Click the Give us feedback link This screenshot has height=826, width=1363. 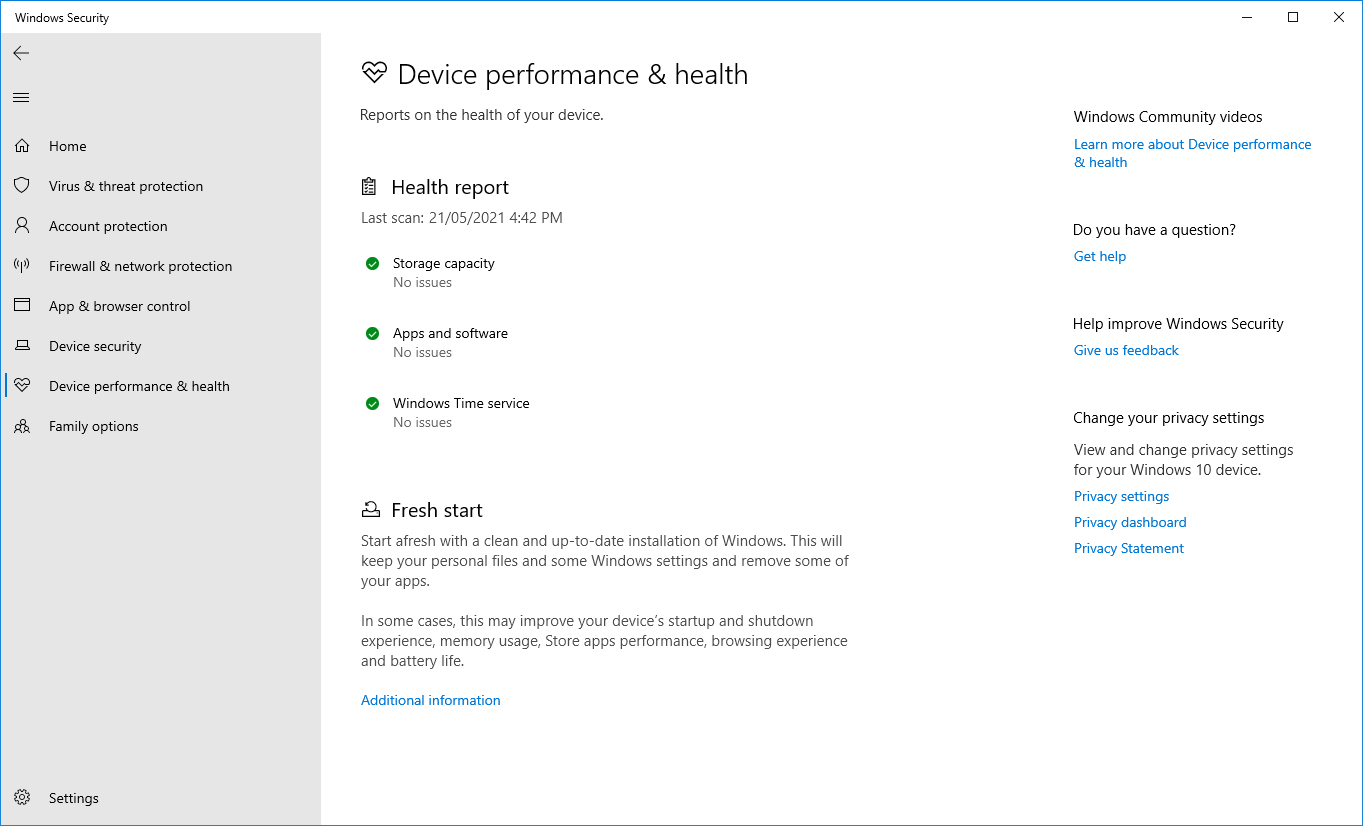[1126, 350]
